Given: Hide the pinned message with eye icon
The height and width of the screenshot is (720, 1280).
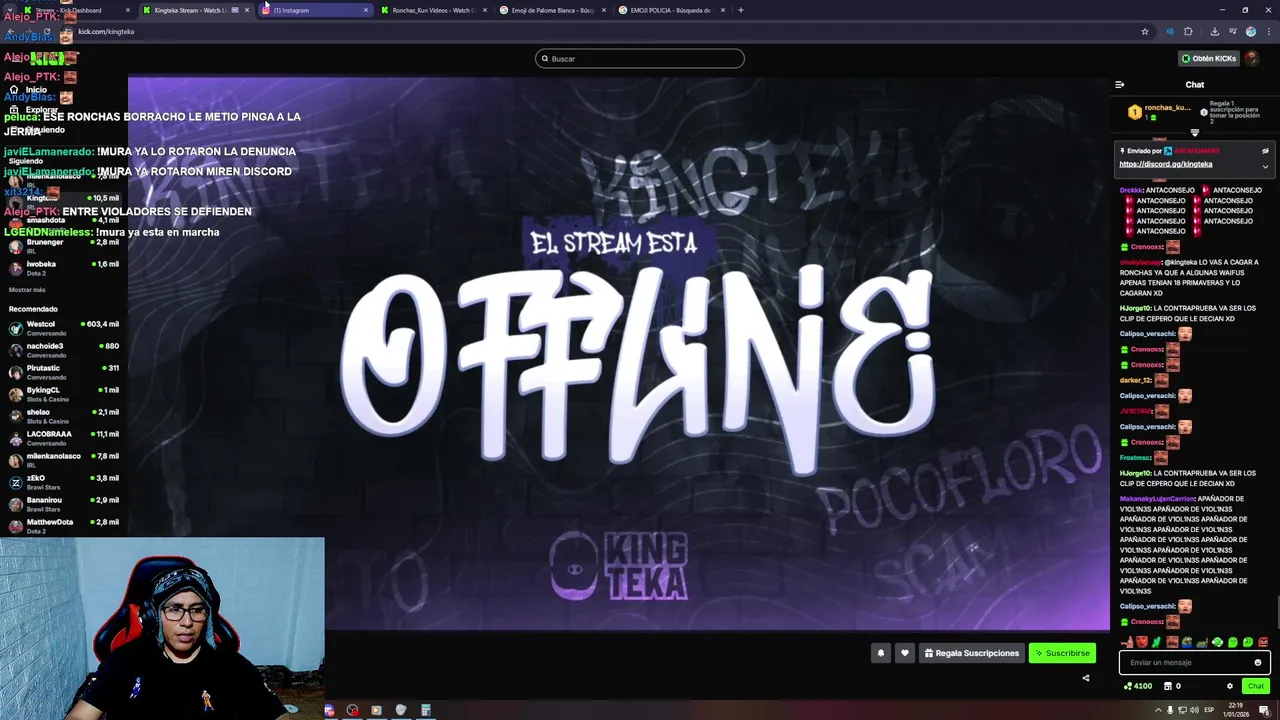Looking at the screenshot, I should 1265,151.
